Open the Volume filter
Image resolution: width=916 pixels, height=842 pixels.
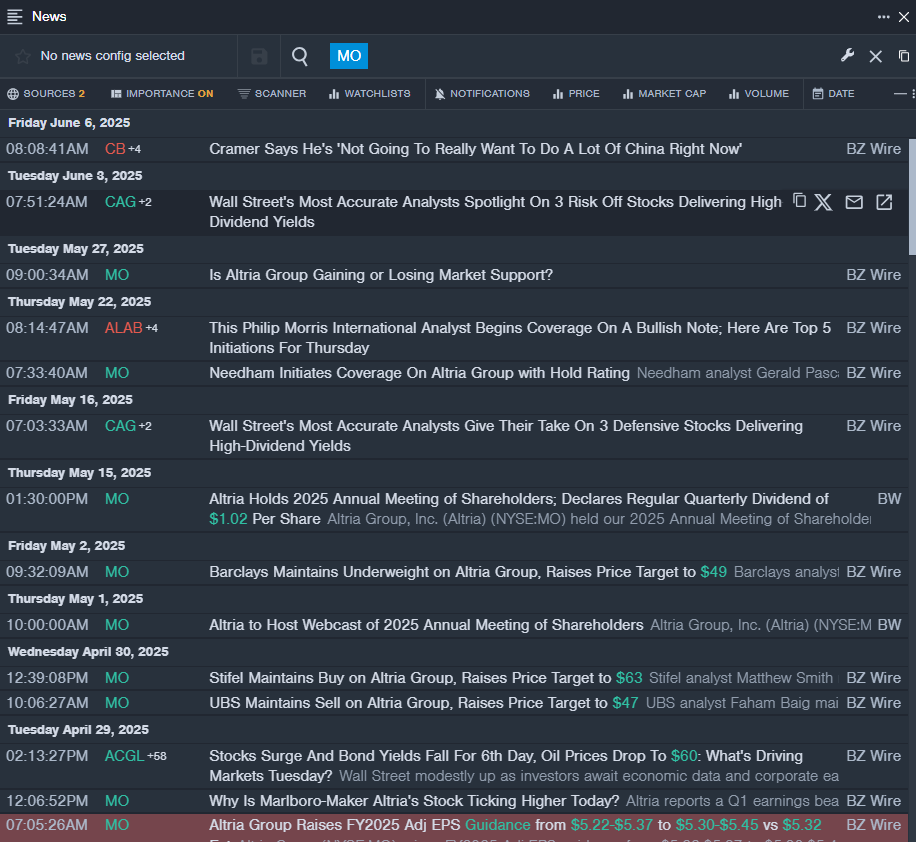tap(758, 93)
